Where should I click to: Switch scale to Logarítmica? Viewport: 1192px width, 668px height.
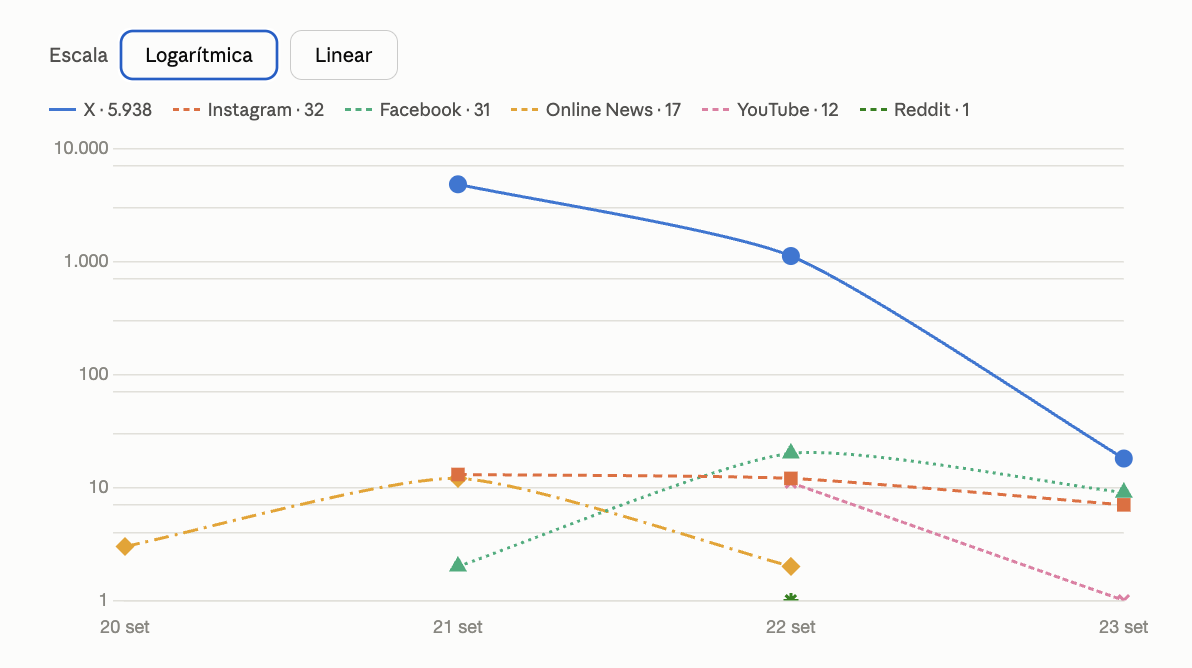(x=198, y=55)
